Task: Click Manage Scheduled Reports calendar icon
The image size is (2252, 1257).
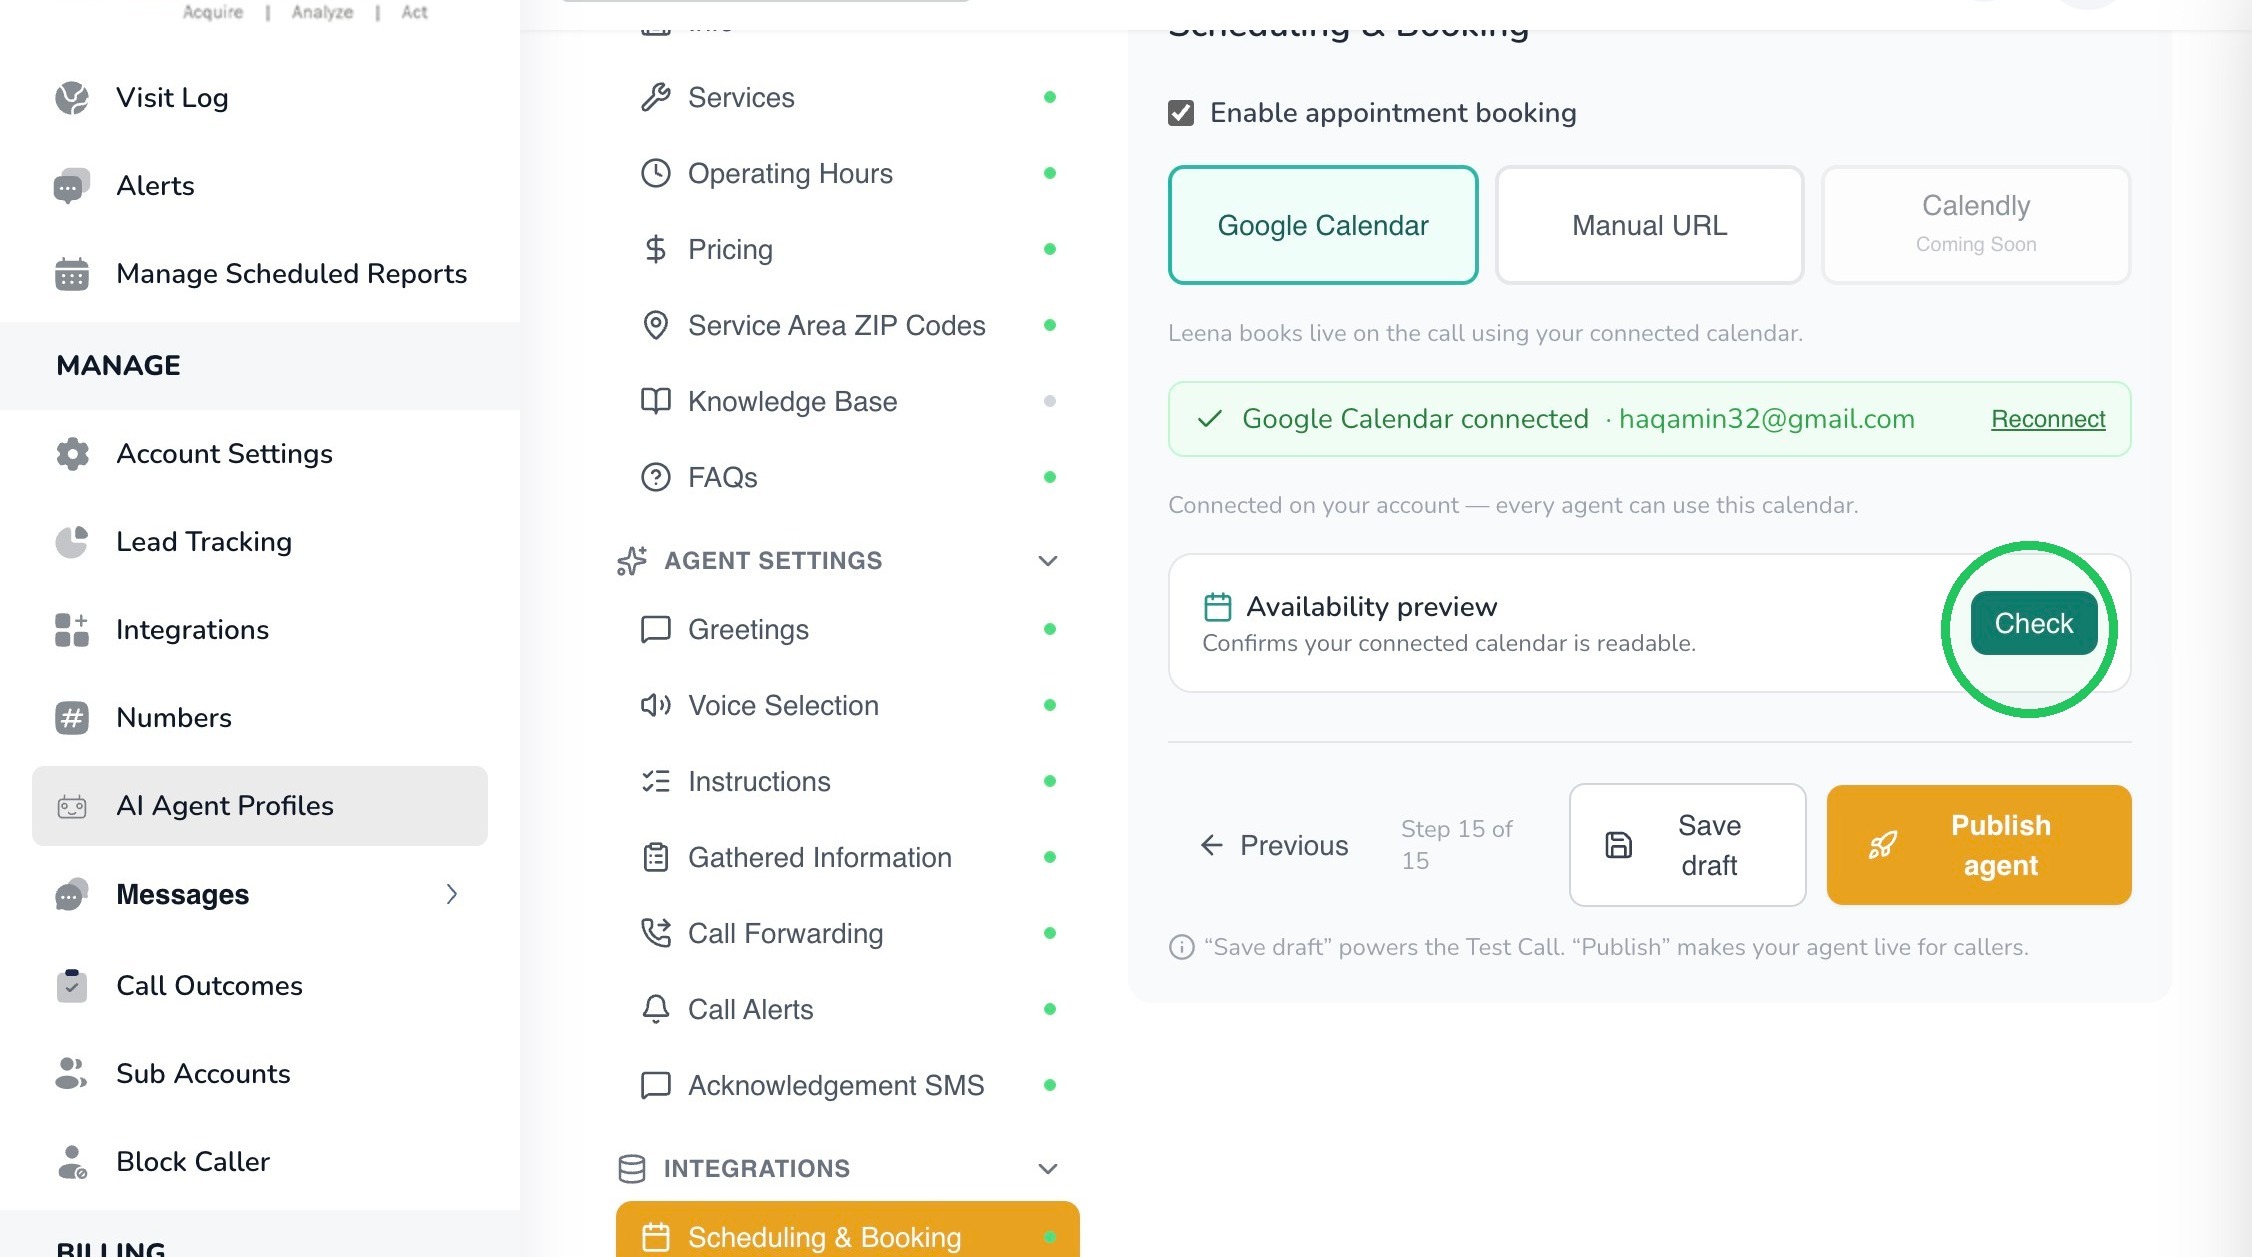Action: [72, 274]
